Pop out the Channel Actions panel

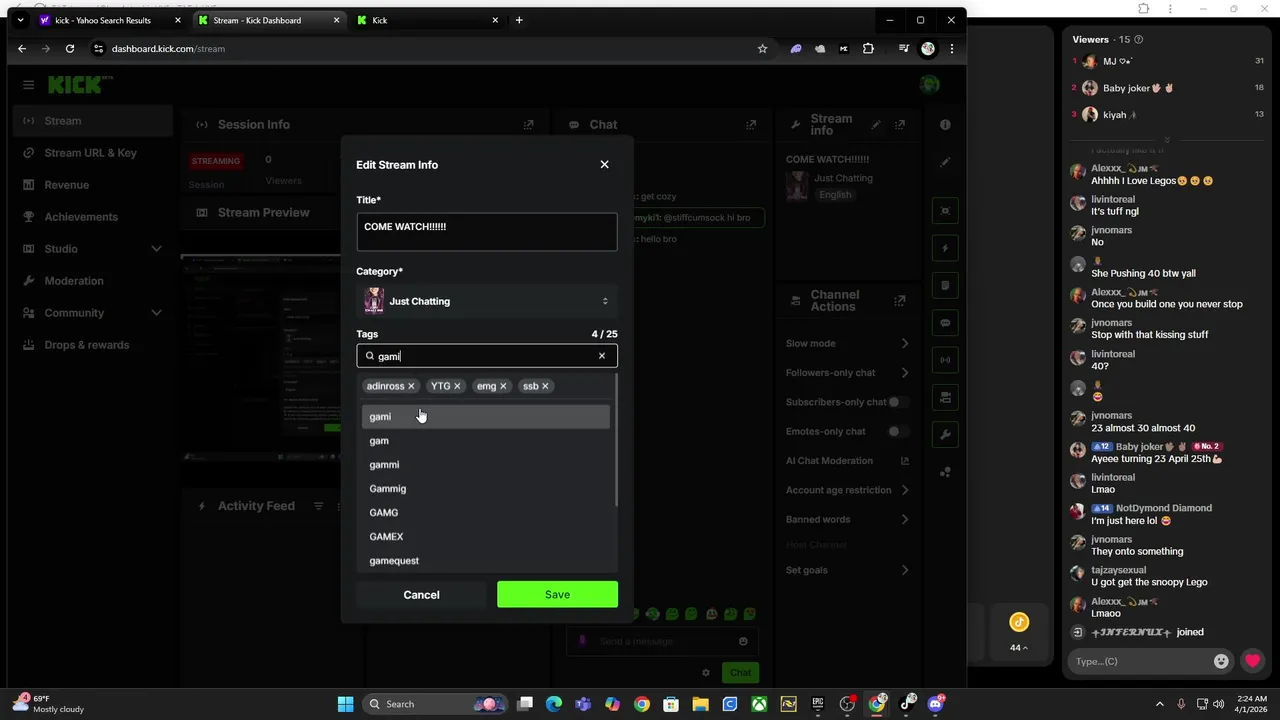coord(900,300)
